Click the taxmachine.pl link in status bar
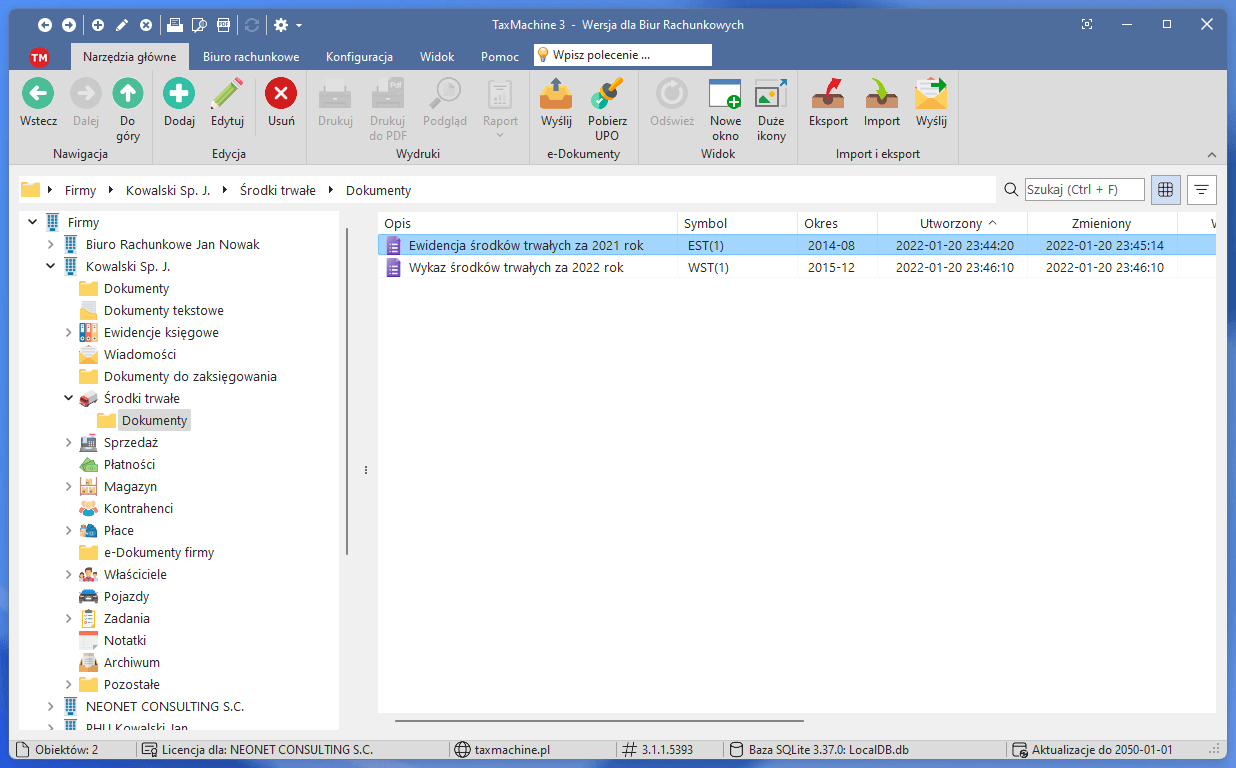This screenshot has width=1236, height=768. (x=510, y=750)
